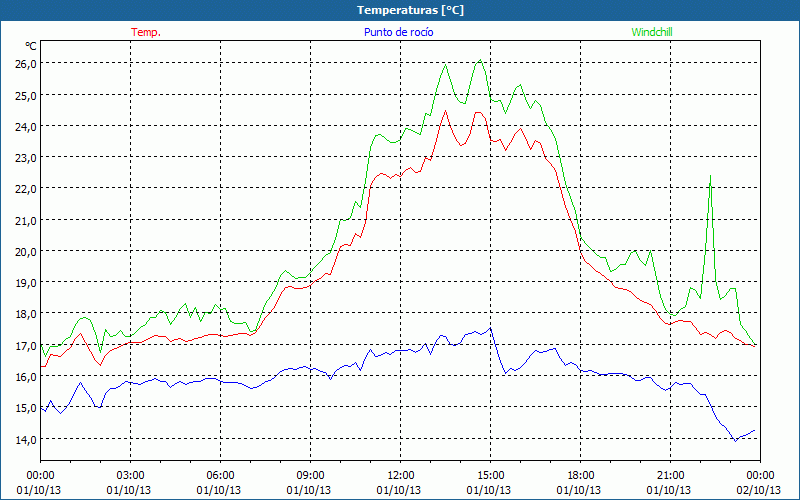This screenshot has width=800, height=500.
Task: Click the 18,0 y-axis value
Action: tap(26, 314)
